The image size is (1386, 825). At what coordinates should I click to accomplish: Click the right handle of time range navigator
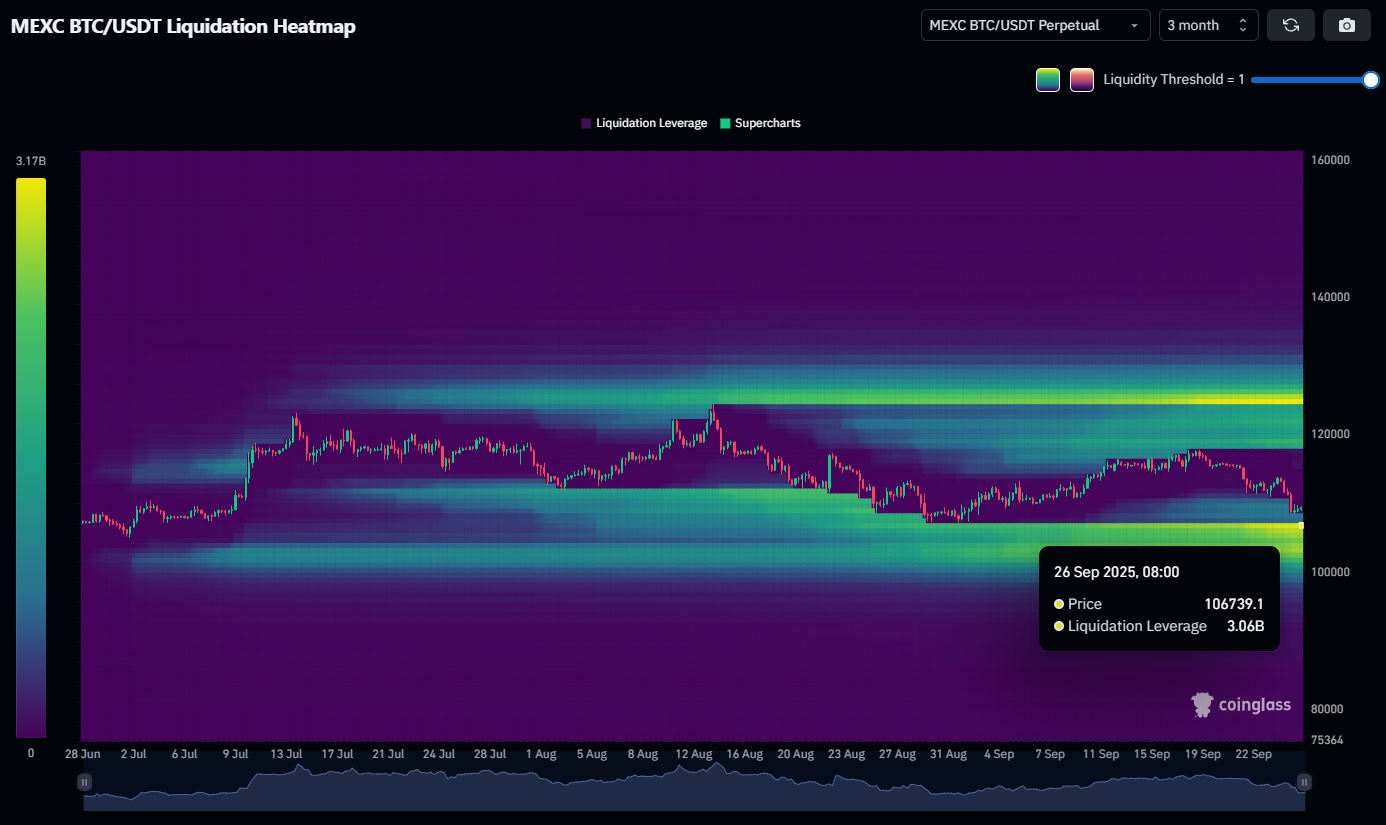coord(1304,781)
